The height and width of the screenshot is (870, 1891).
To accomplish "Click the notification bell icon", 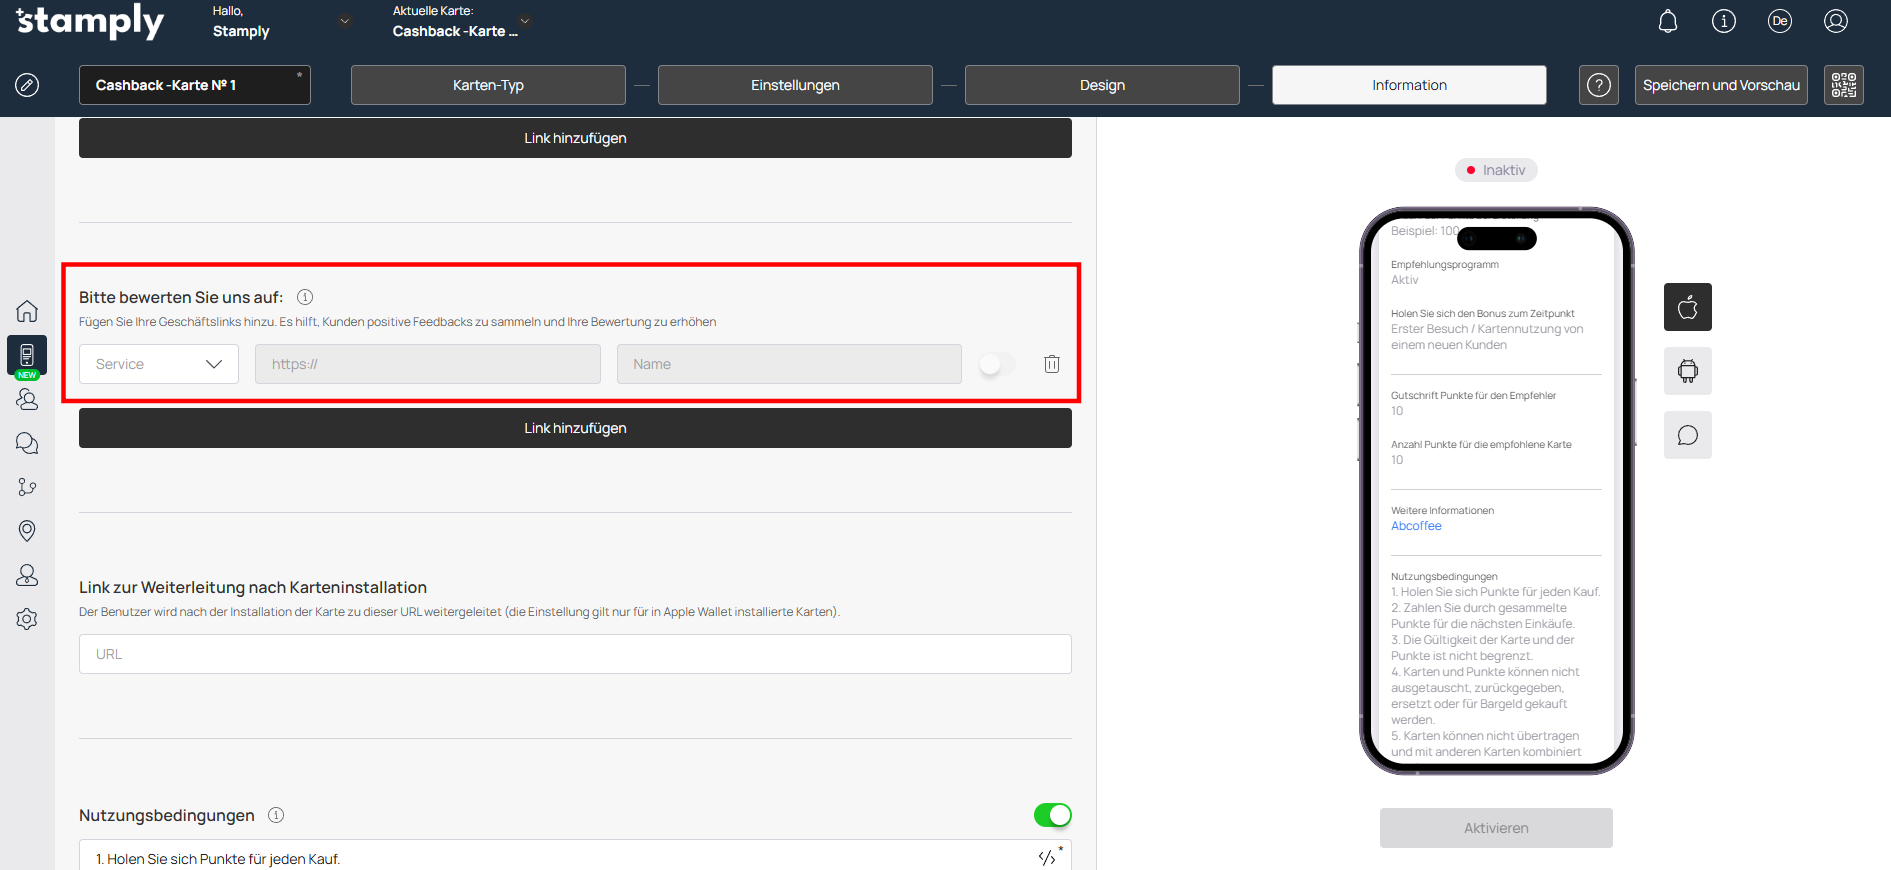I will 1667,21.
